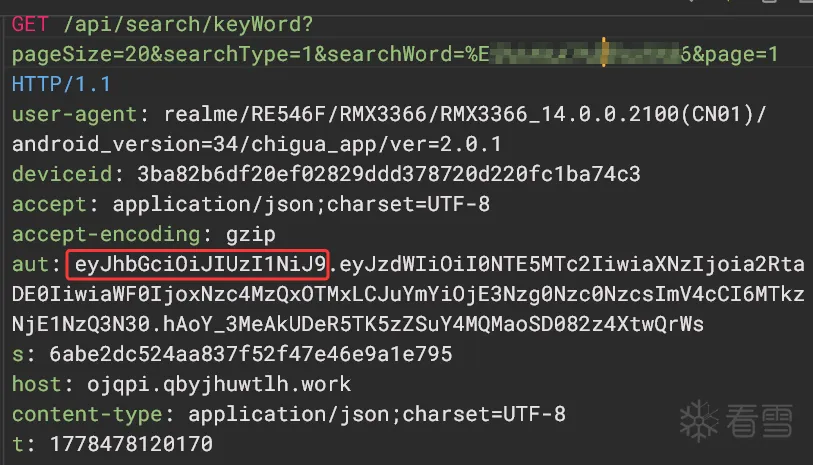Click the accept: application/json header
This screenshot has height=465, width=813.
pos(250,204)
